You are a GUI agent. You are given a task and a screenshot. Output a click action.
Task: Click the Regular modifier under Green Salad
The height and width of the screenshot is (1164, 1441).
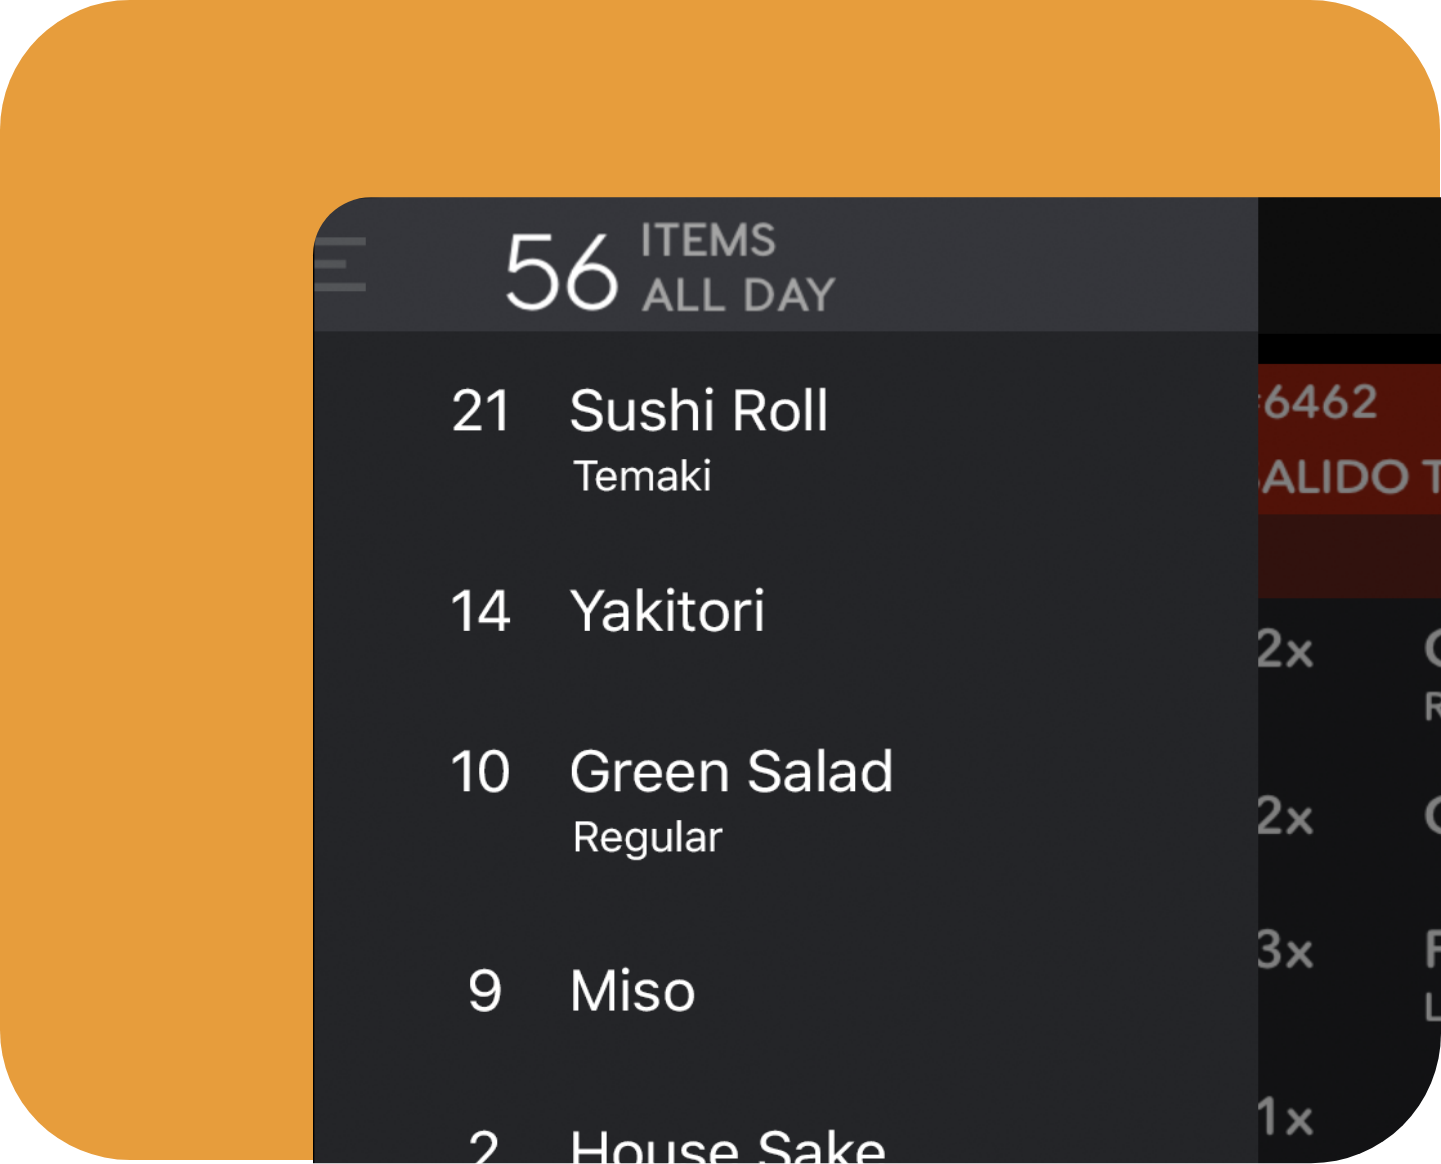pyautogui.click(x=647, y=837)
